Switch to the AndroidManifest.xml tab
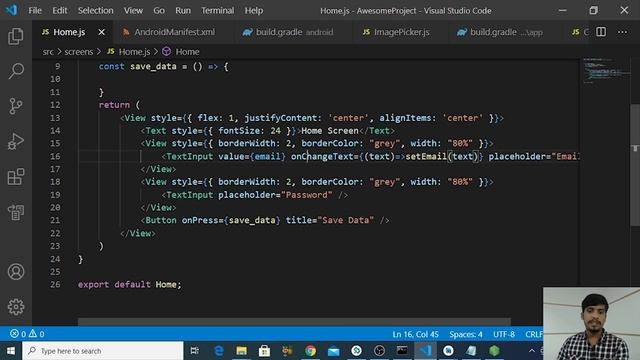 tap(174, 32)
